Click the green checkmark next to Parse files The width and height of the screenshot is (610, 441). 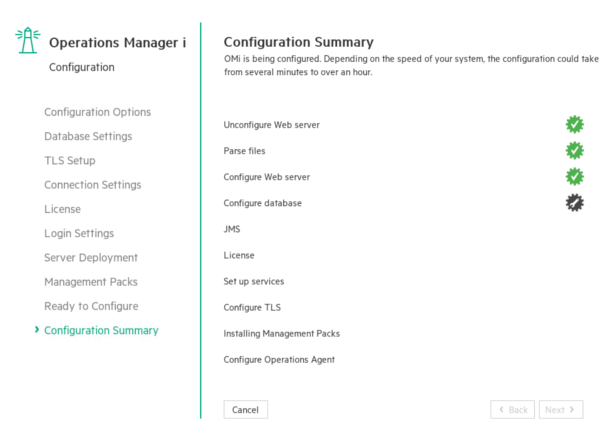(574, 151)
